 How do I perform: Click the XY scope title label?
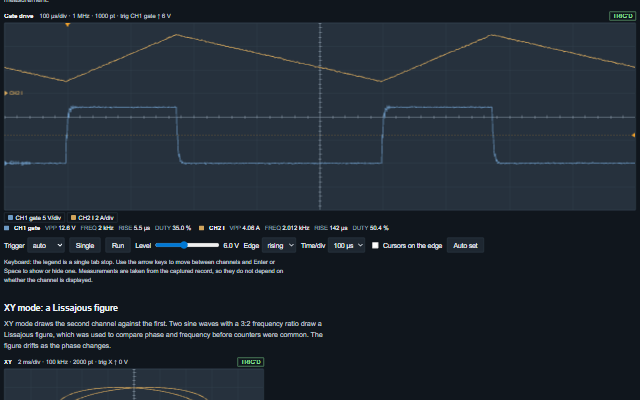point(8,362)
